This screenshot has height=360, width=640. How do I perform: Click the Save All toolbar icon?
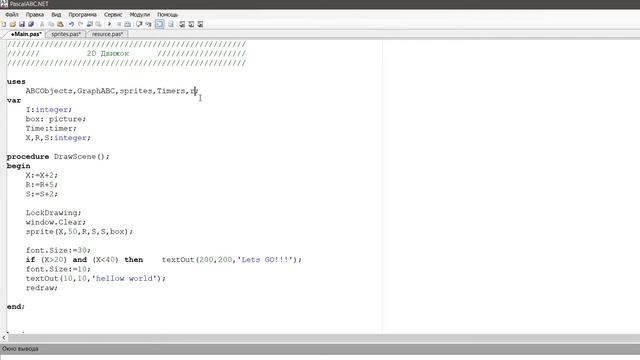pyautogui.click(x=31, y=24)
